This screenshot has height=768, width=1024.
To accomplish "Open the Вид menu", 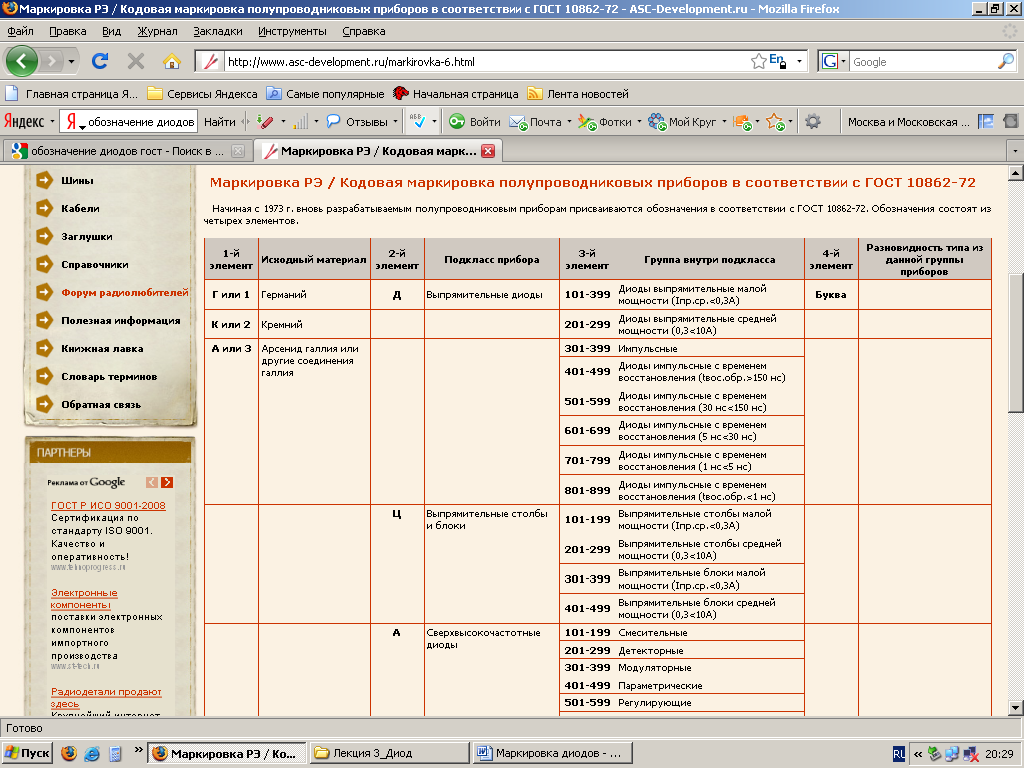I will (112, 31).
